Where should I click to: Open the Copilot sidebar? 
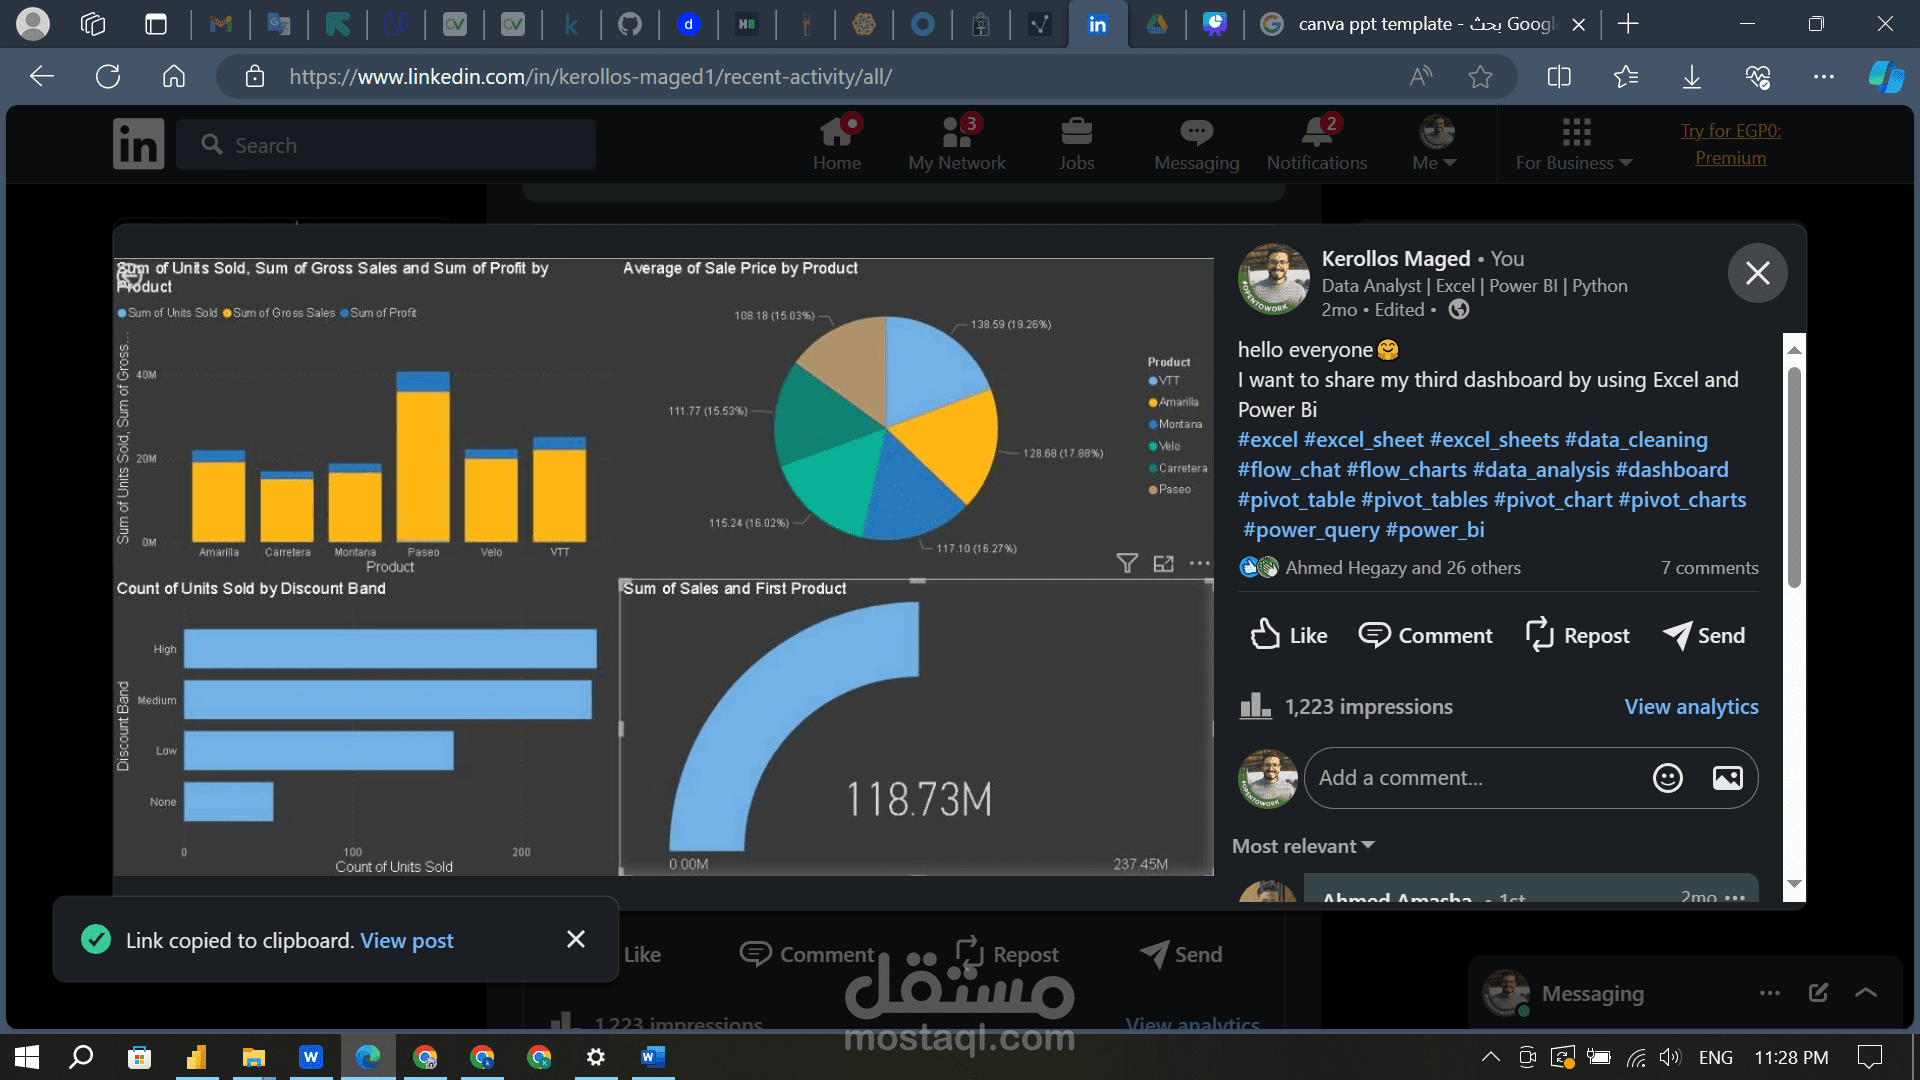point(1887,76)
